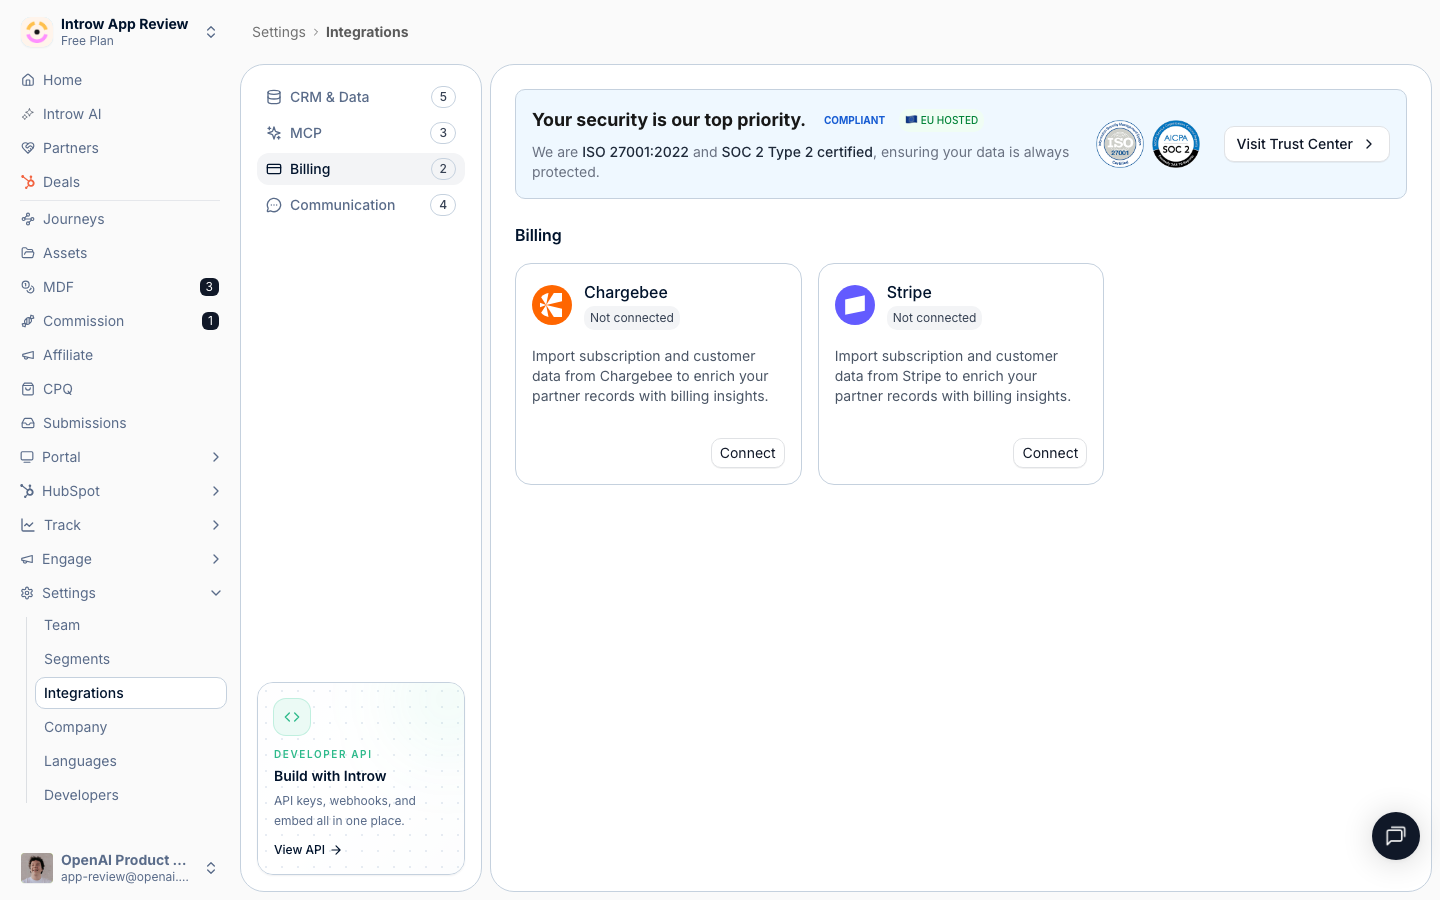Expand the Portal menu chevron
Screen dimensions: 1440x900
(x=216, y=457)
